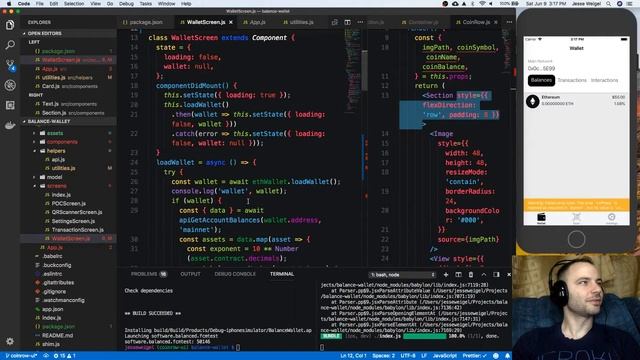Kill the terminal with trash icon
The width and height of the screenshot is (640, 360).
(471, 275)
